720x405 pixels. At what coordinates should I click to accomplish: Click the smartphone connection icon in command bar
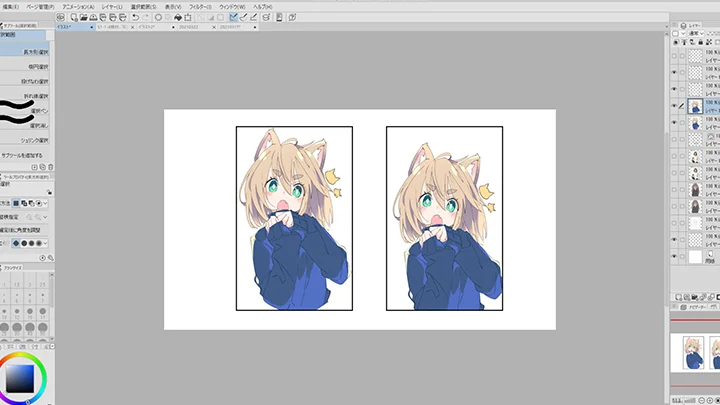click(279, 17)
